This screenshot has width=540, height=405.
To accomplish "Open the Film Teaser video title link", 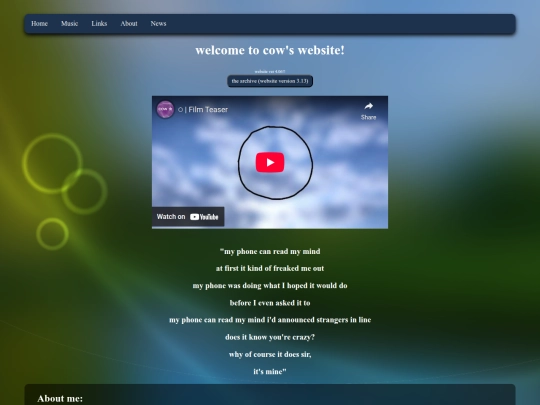I will (x=203, y=110).
